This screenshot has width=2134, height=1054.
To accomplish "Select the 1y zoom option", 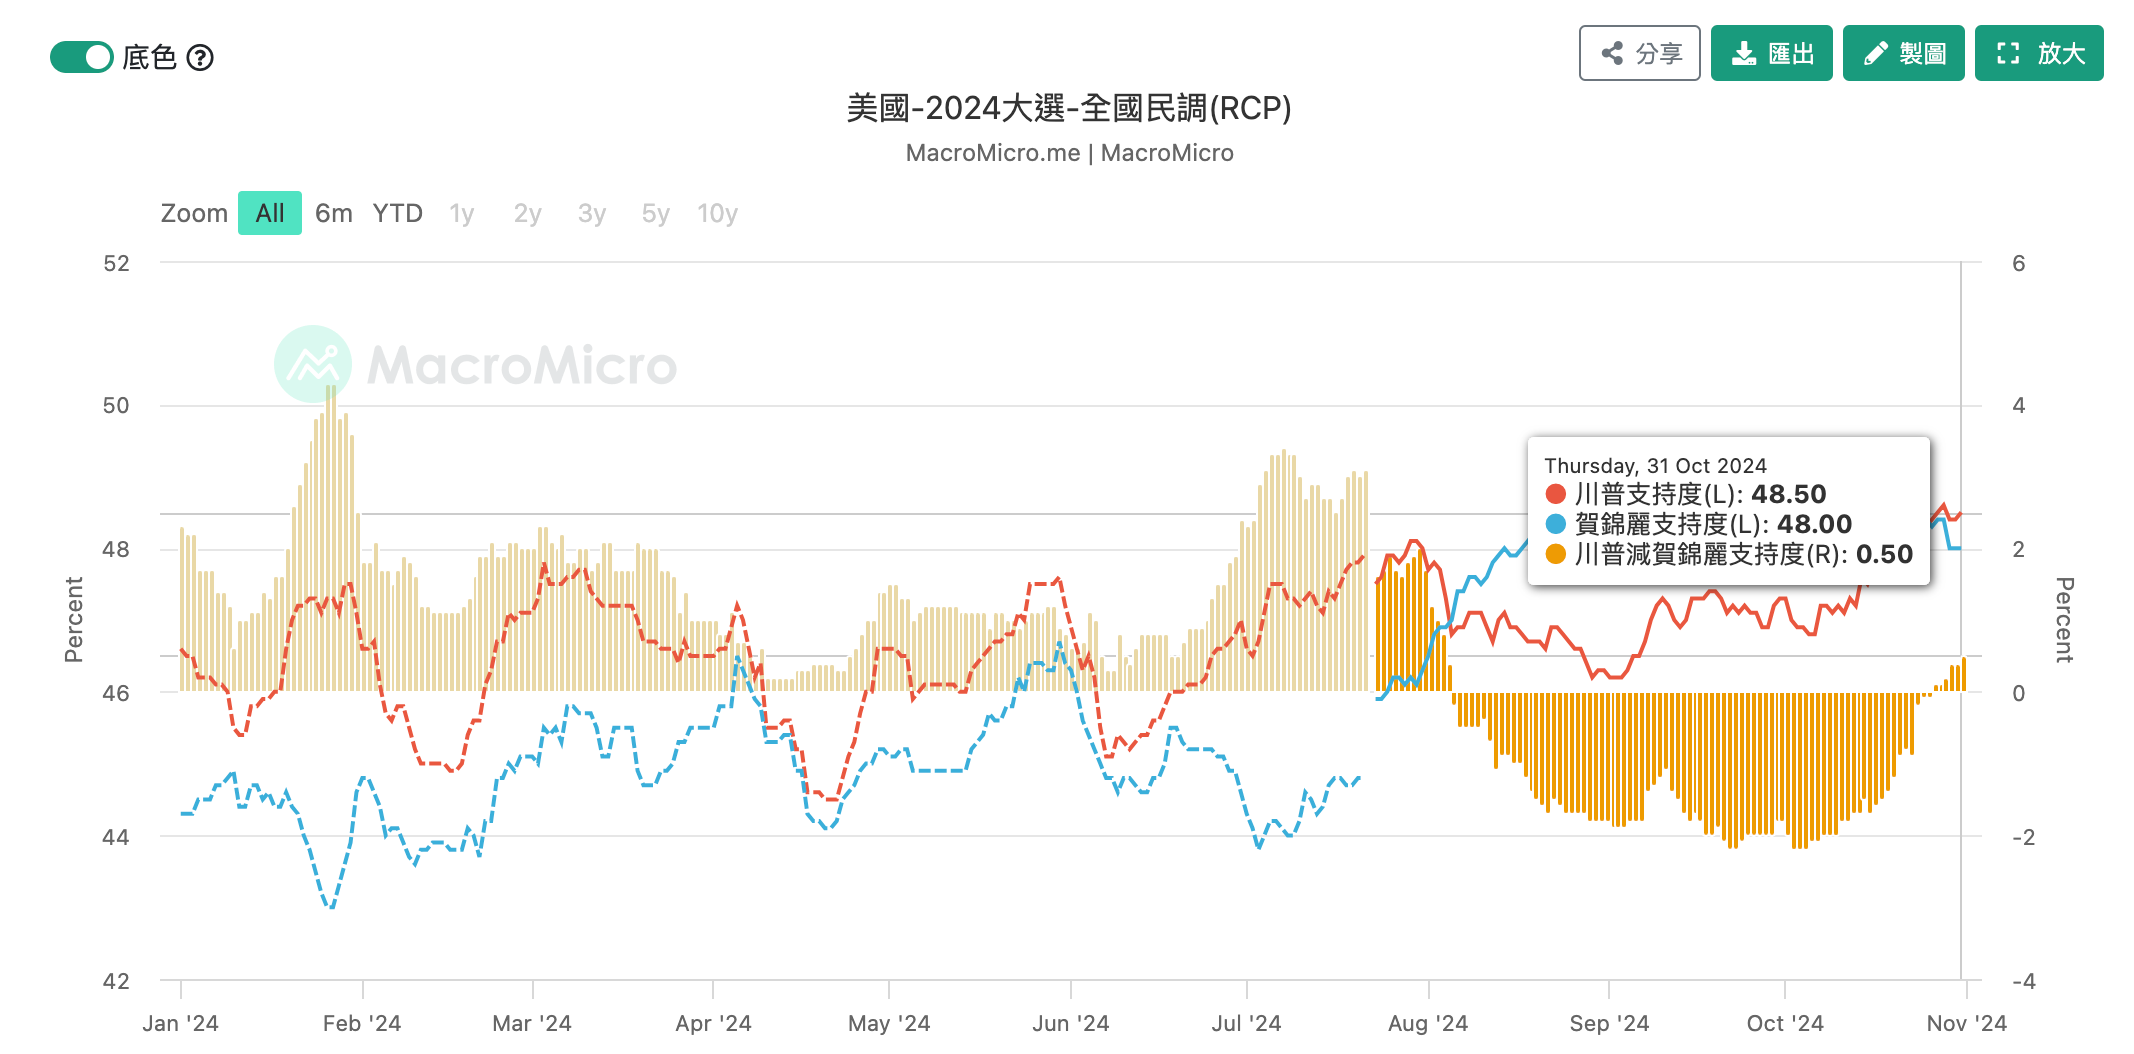I will pyautogui.click(x=462, y=213).
